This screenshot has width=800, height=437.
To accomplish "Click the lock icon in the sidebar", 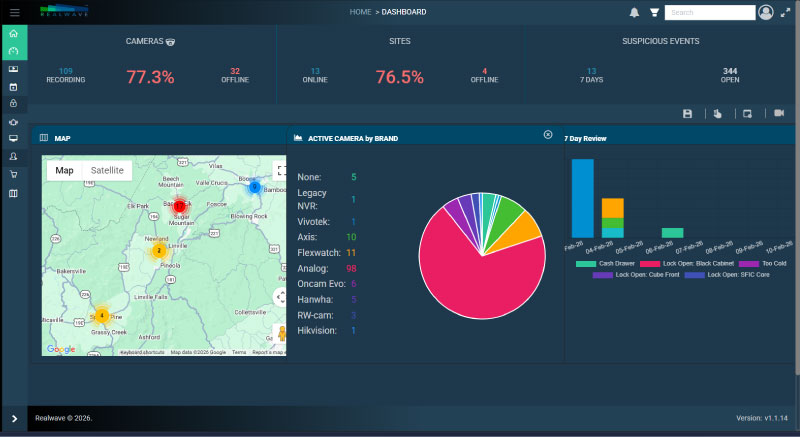I will [x=14, y=103].
